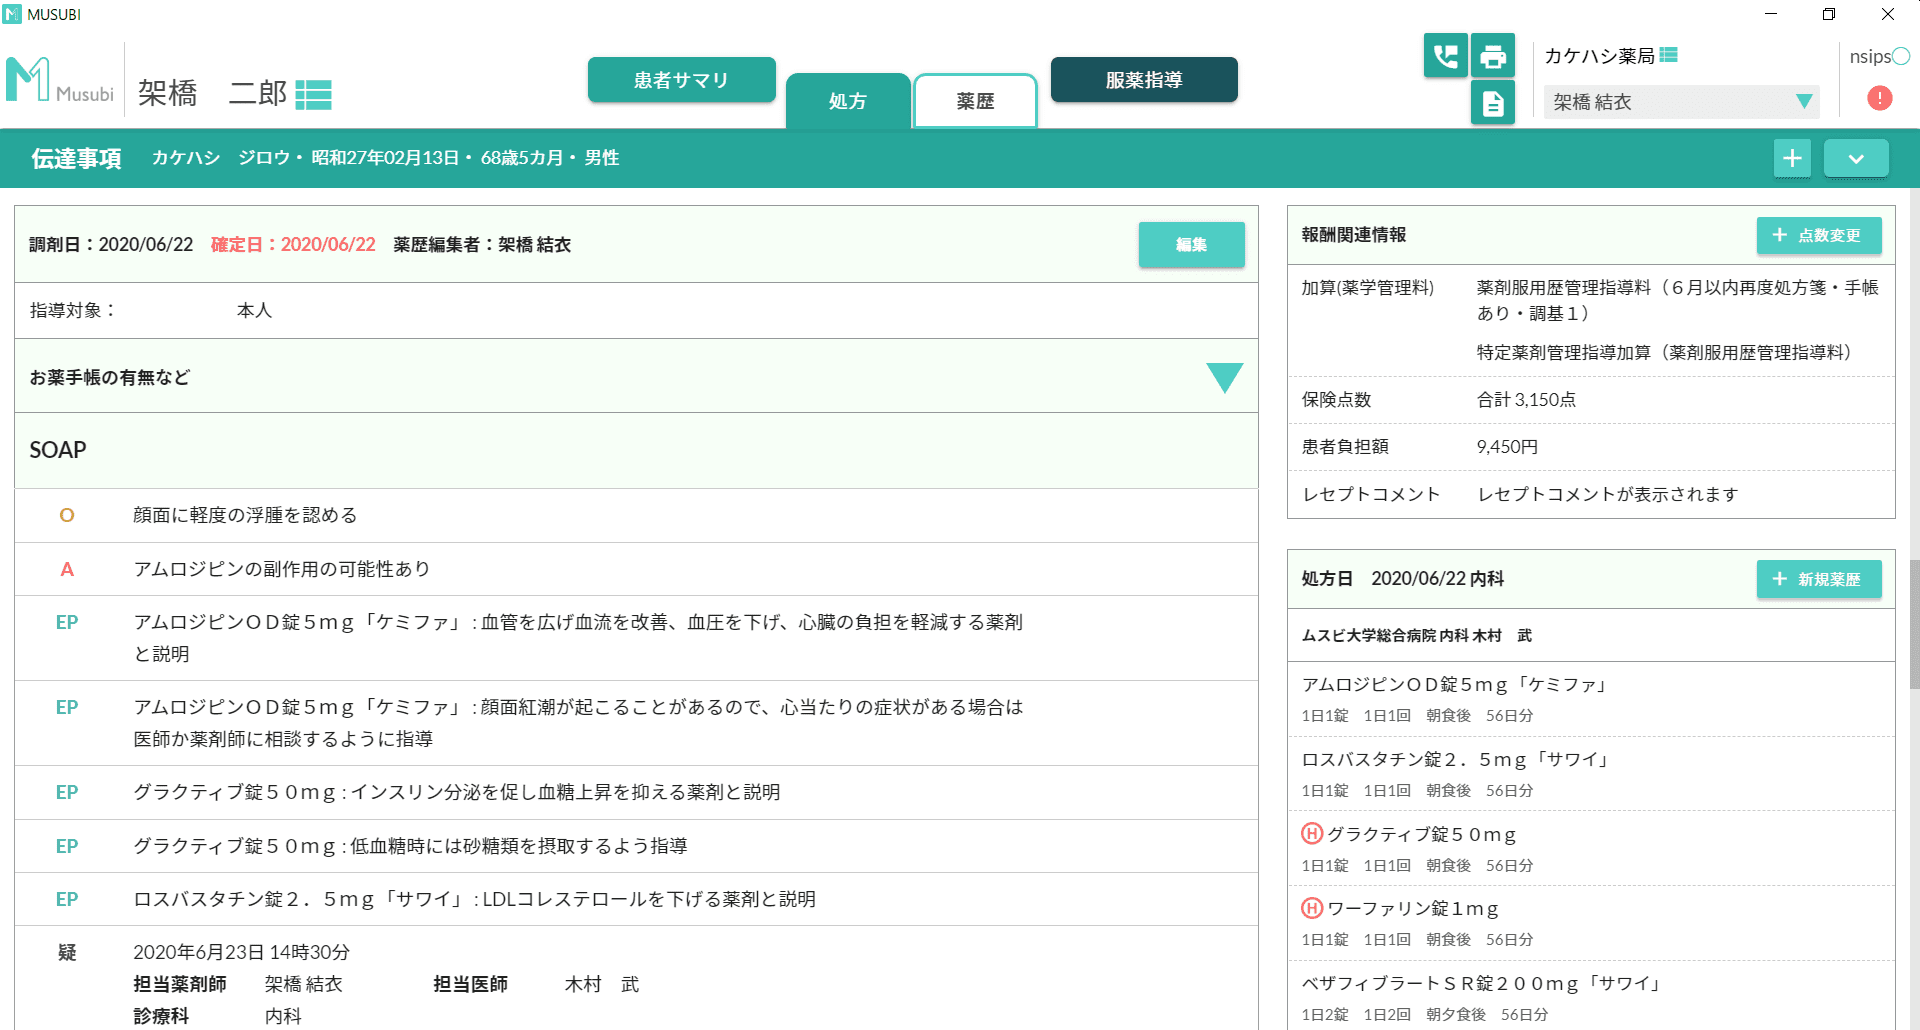
Task: Select EP row about 低血糖時
Action: pyautogui.click(x=636, y=846)
